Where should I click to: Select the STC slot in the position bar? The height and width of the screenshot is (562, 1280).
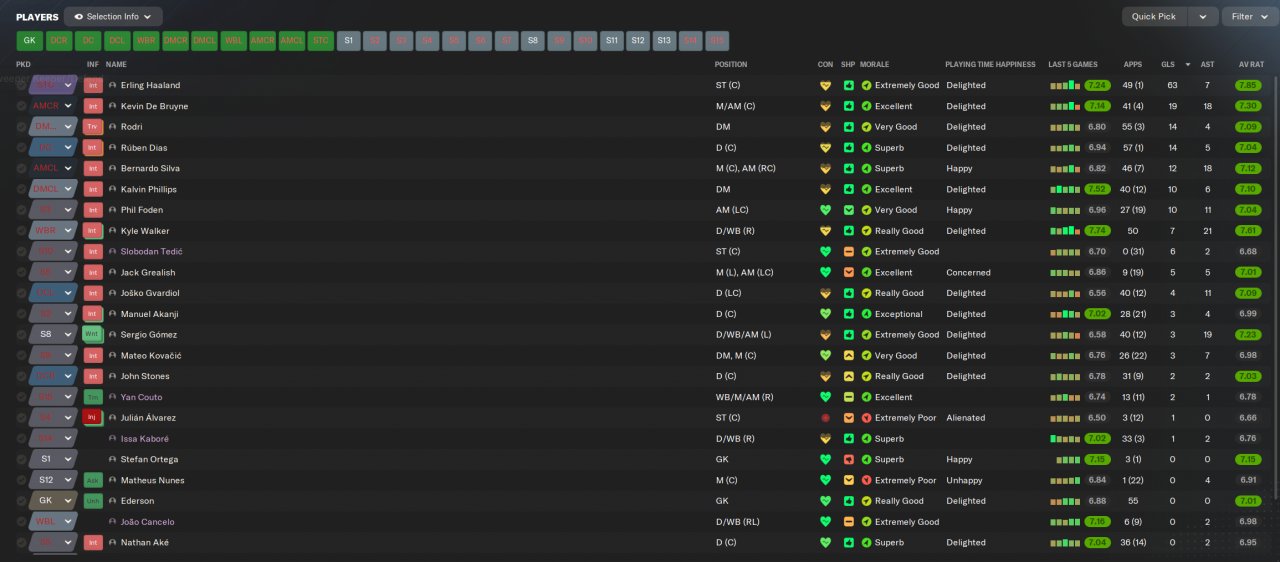pyautogui.click(x=320, y=41)
